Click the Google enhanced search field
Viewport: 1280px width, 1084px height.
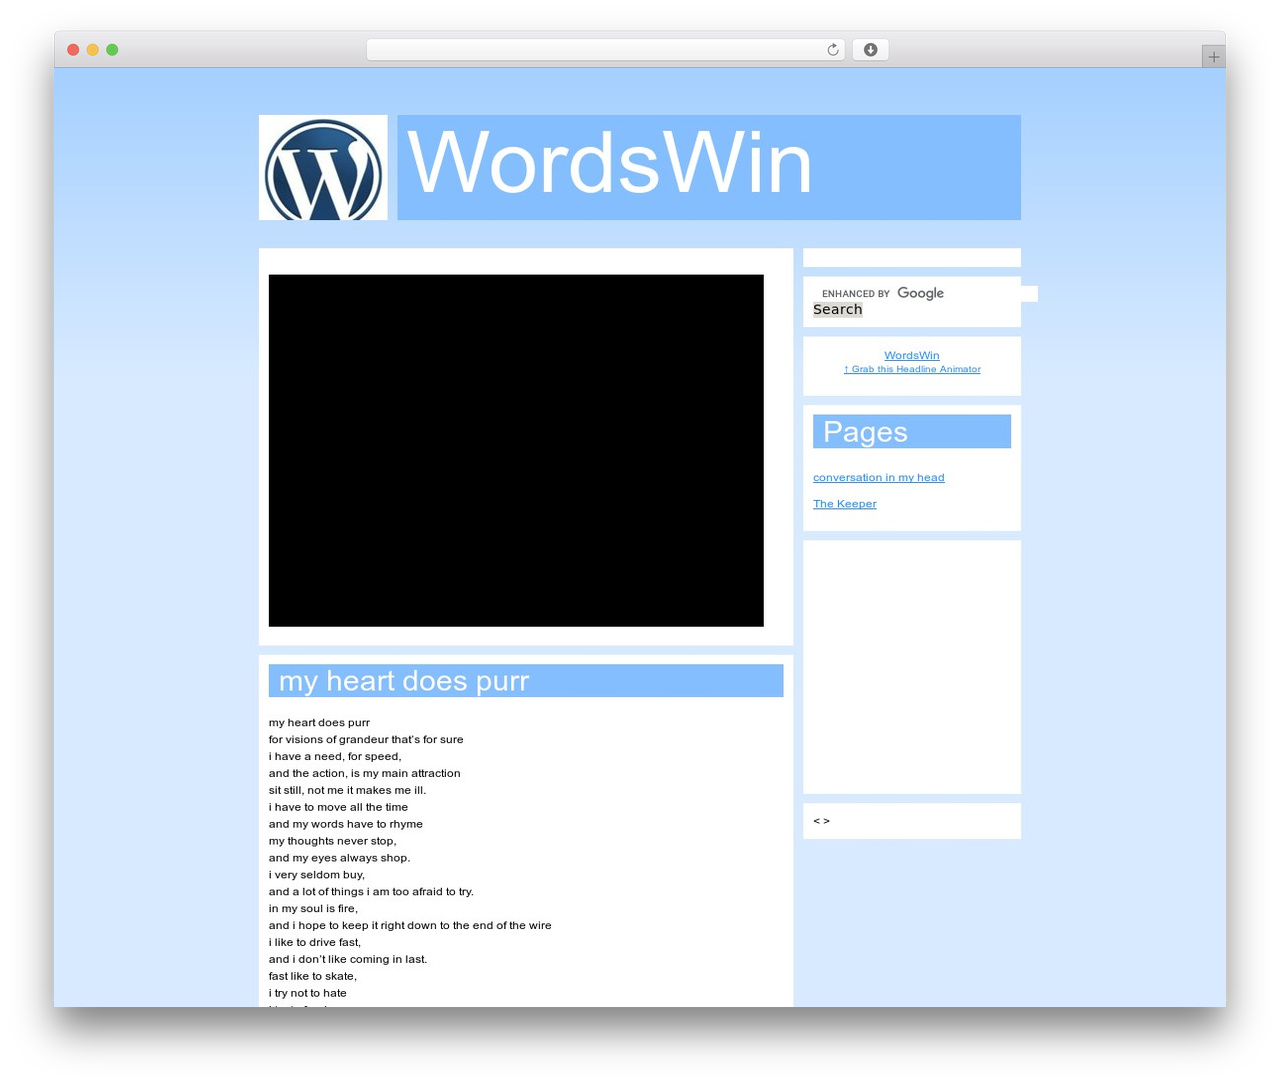pyautogui.click(x=925, y=293)
